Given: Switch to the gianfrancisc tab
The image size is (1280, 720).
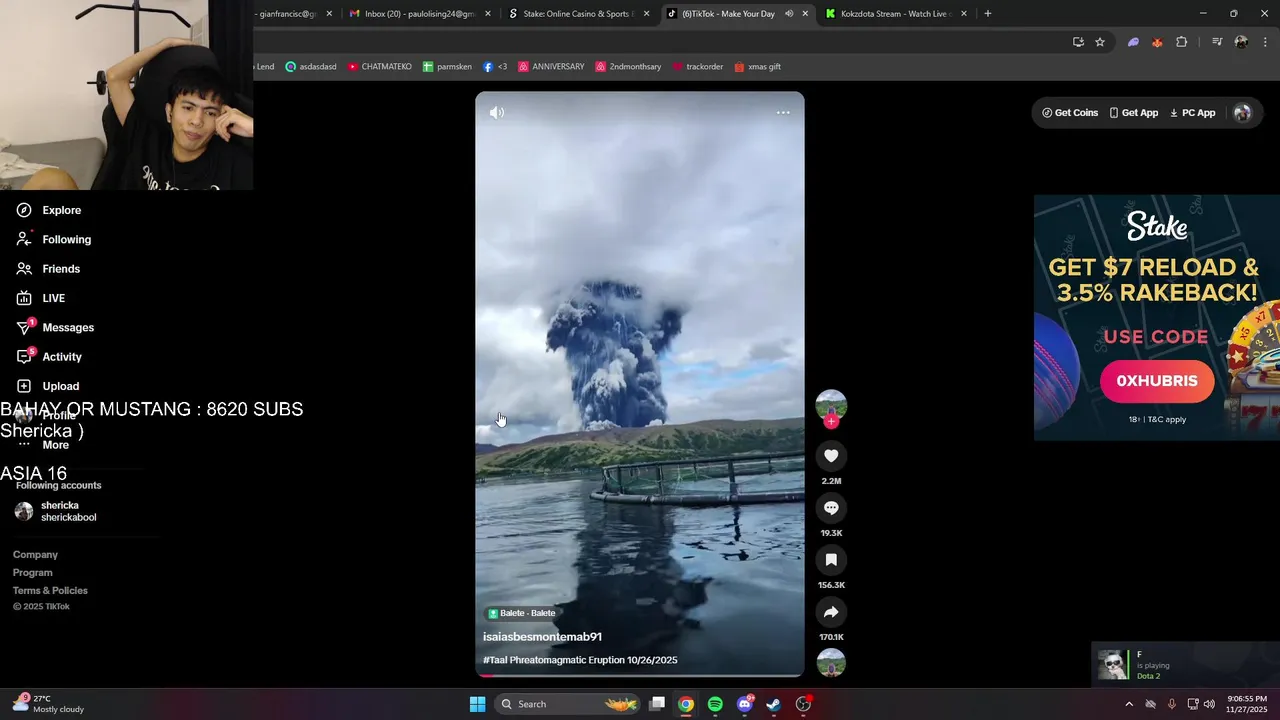Looking at the screenshot, I should [x=290, y=14].
